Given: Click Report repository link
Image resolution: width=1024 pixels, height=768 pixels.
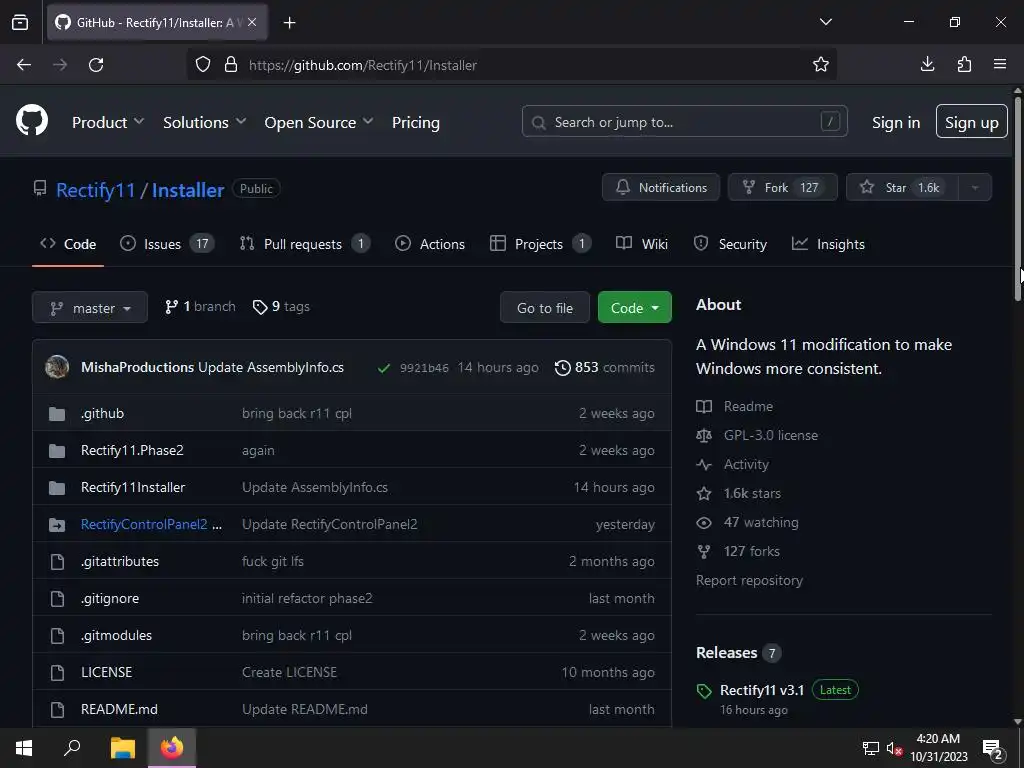Looking at the screenshot, I should tap(749, 581).
